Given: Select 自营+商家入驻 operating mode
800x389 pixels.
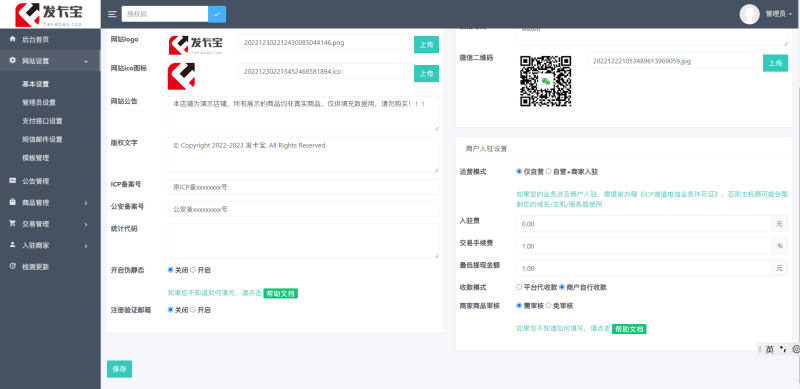Looking at the screenshot, I should [x=548, y=172].
